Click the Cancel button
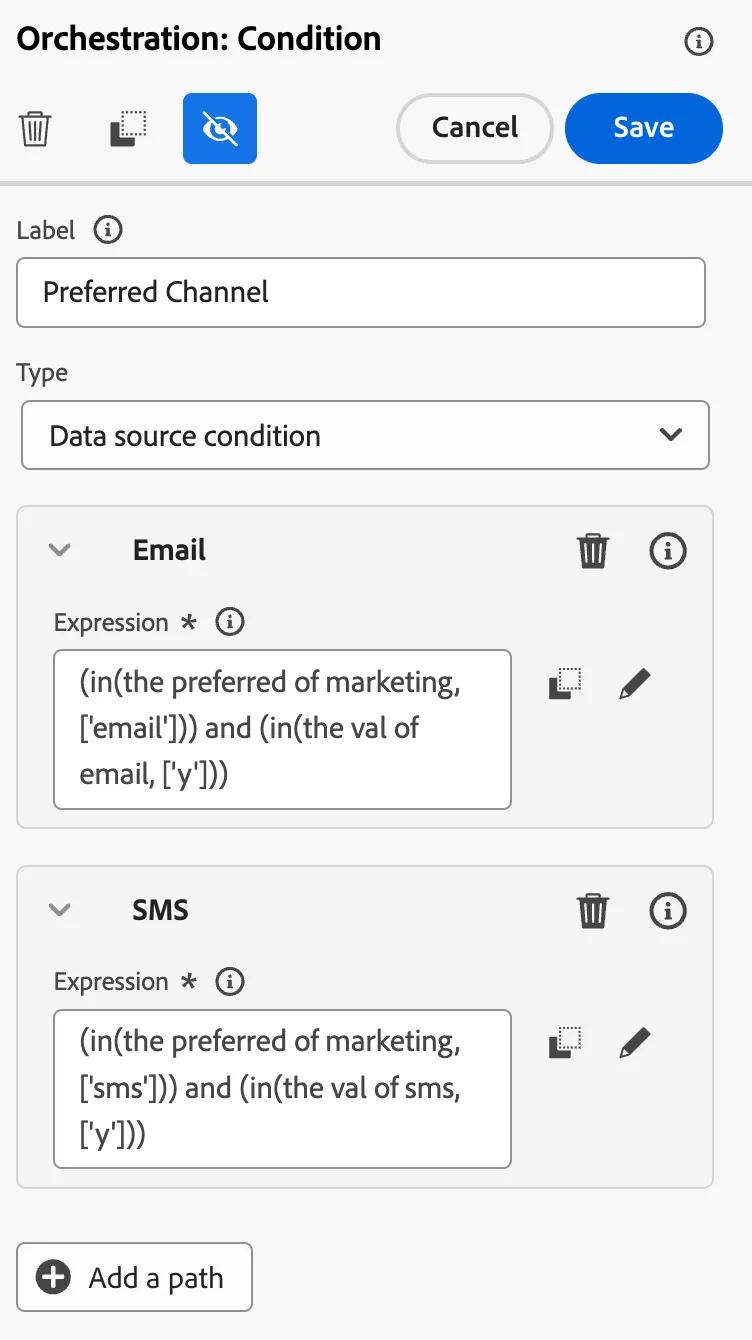This screenshot has width=752, height=1340. click(x=475, y=128)
